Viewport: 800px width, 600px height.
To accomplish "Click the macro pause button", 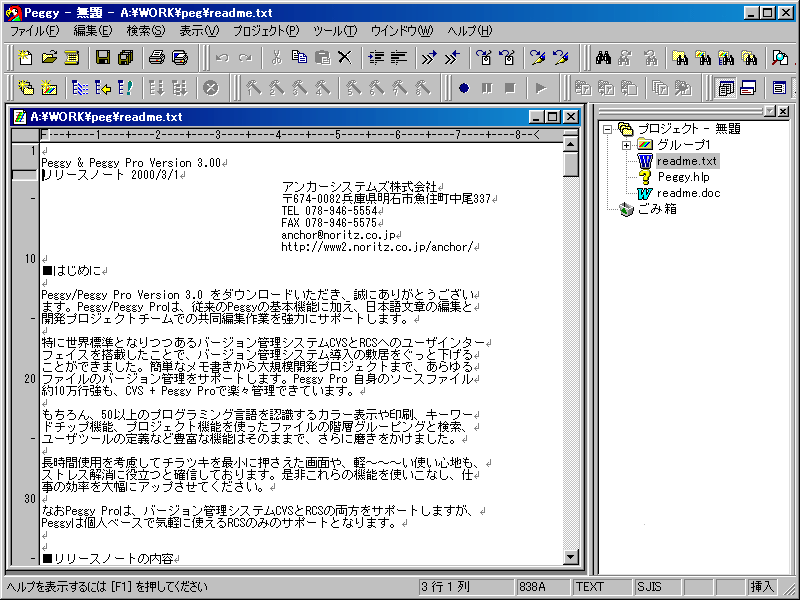I will 487,88.
